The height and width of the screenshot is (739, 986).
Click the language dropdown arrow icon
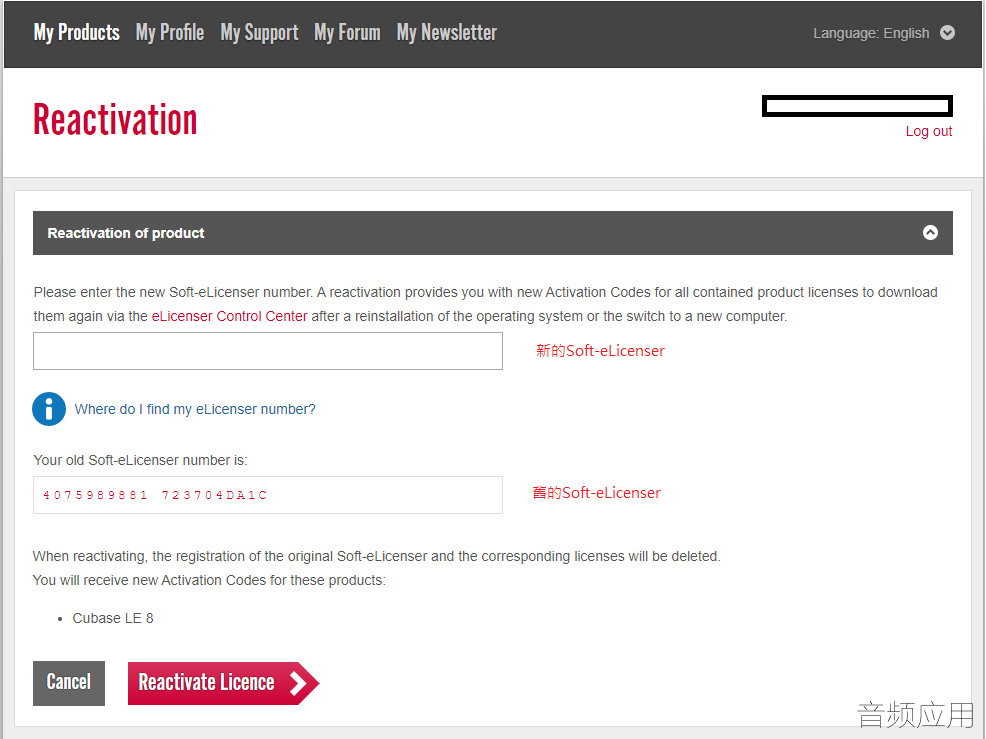947,33
